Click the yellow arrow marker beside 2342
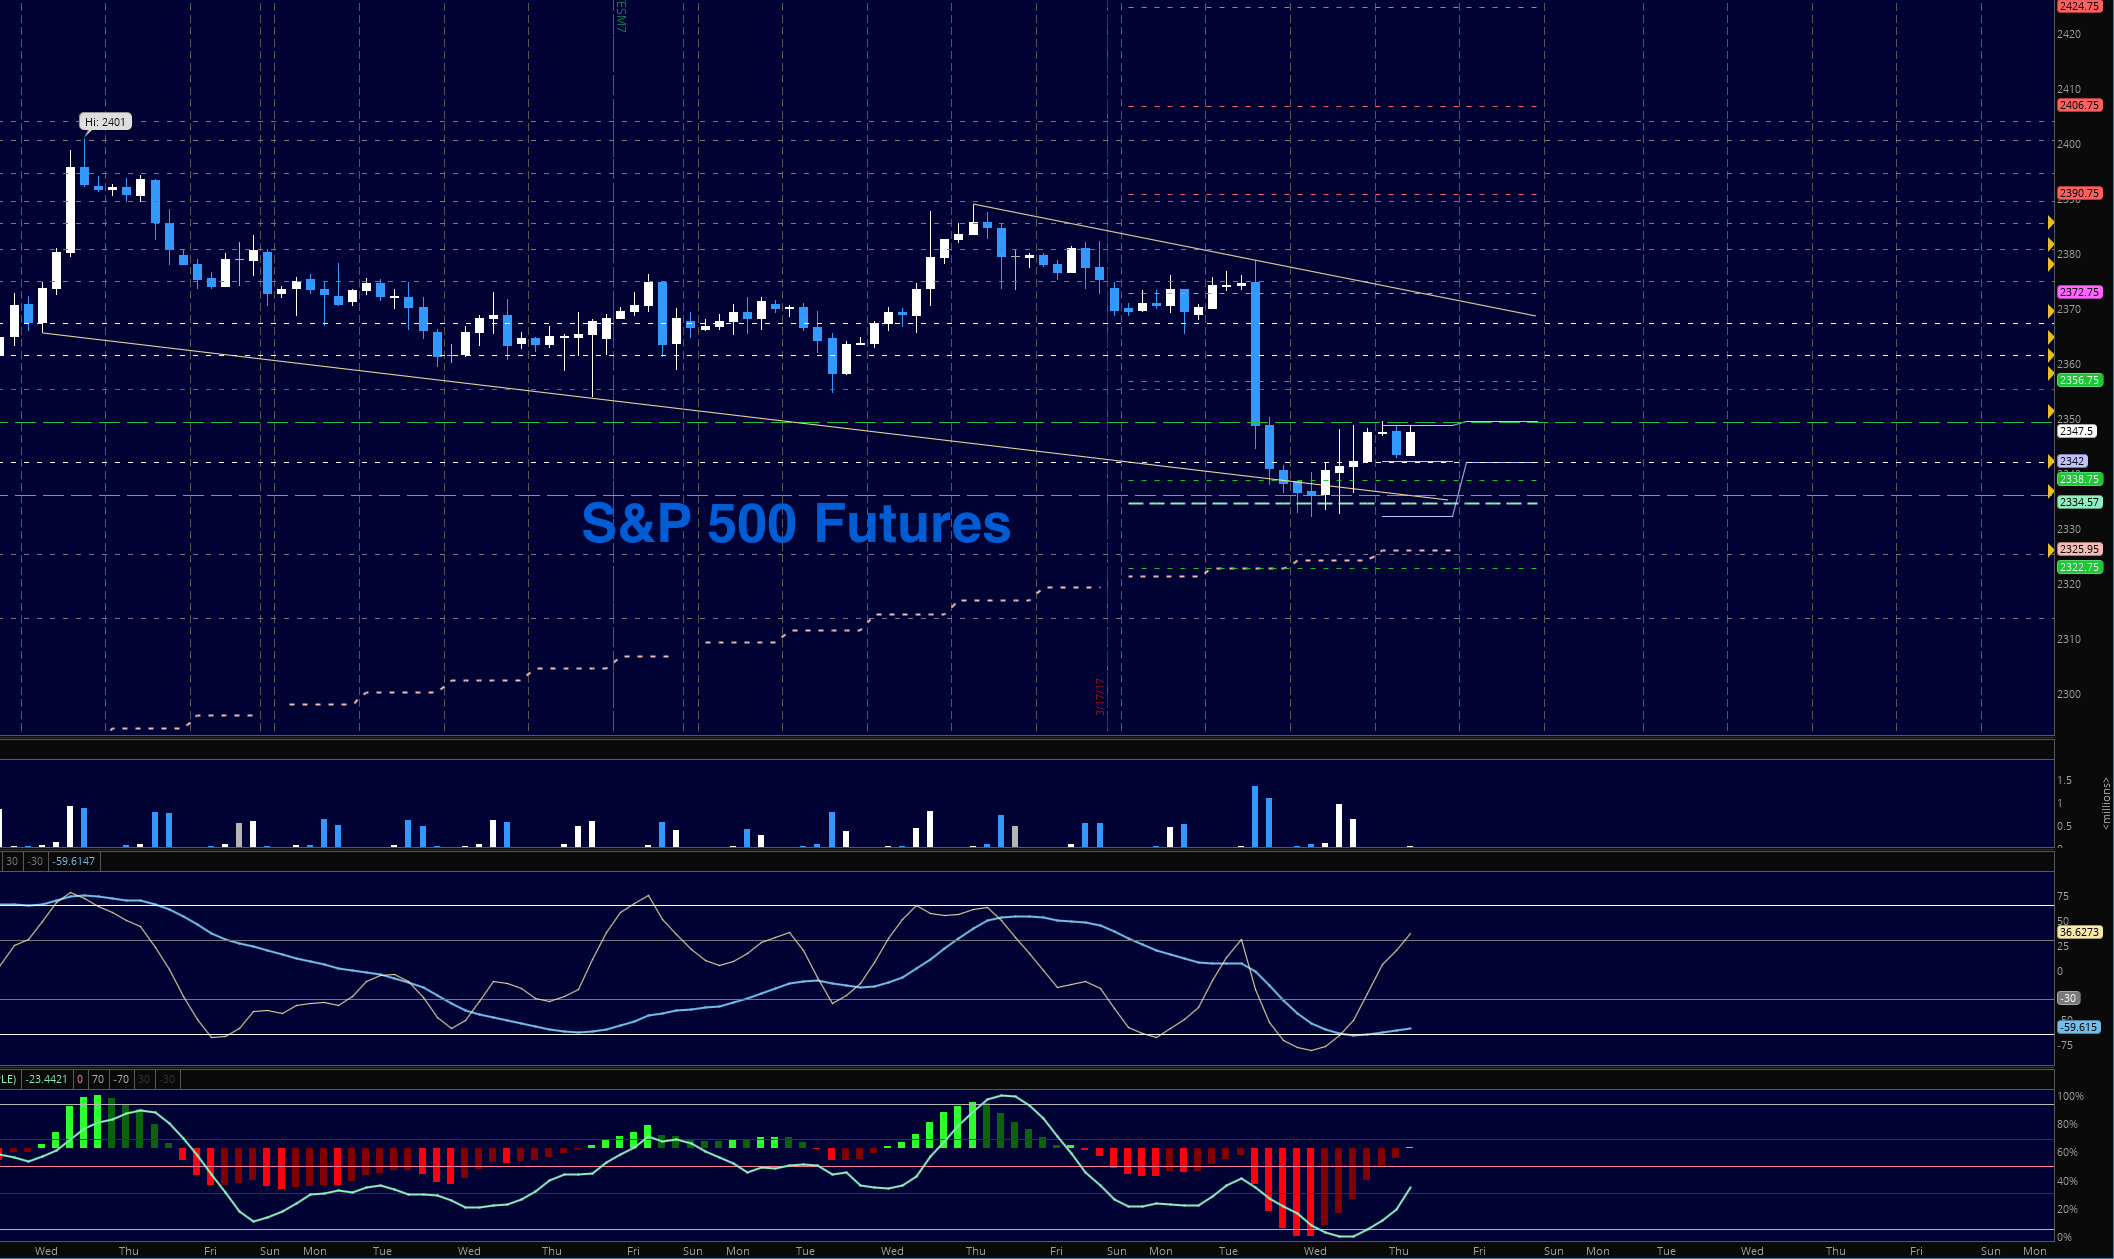 (2051, 461)
